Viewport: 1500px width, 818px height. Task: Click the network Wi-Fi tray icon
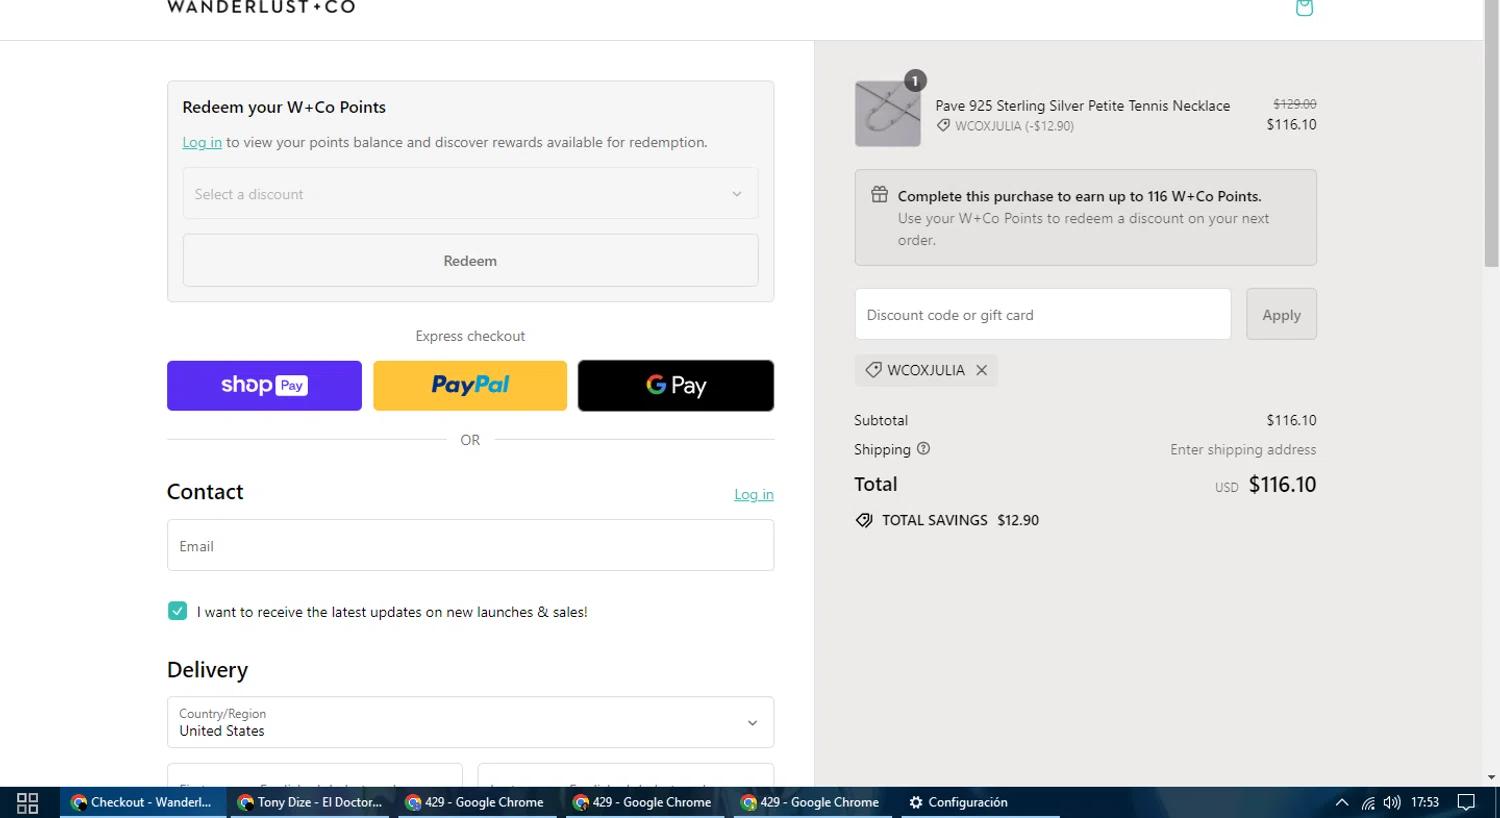(1367, 802)
